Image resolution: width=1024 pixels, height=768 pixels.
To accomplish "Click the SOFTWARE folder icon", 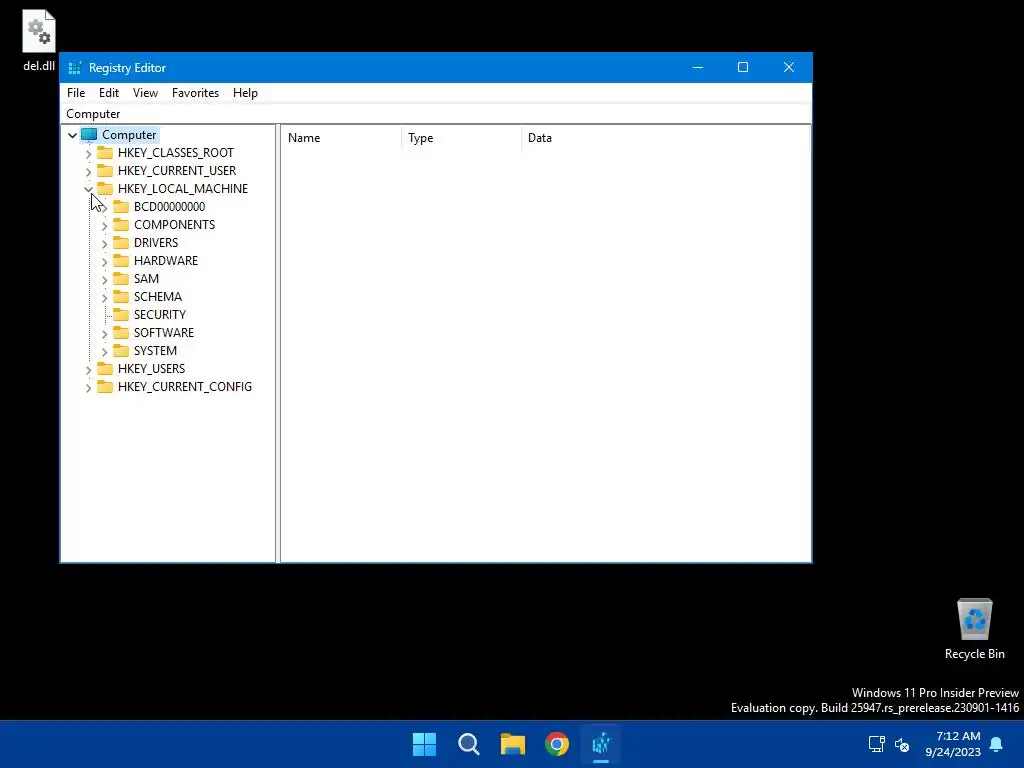I will click(x=121, y=333).
